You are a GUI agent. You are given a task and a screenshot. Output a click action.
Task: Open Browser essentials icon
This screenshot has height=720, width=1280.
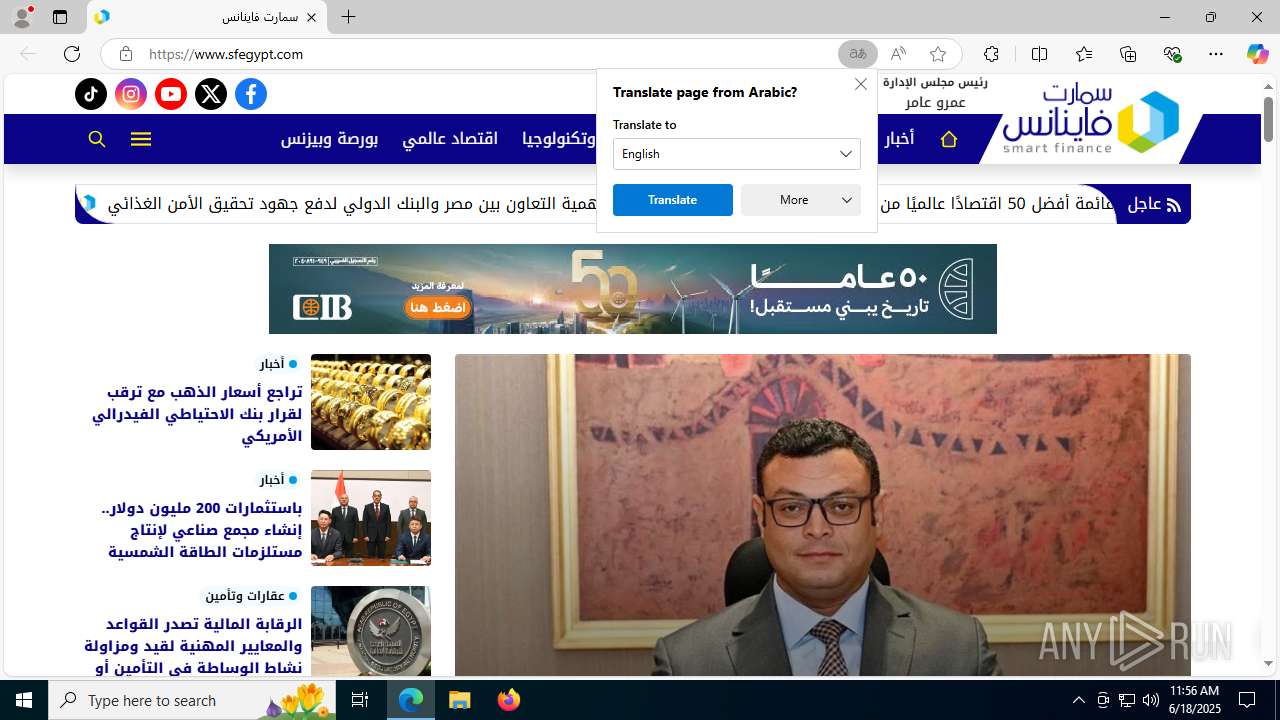pyautogui.click(x=1172, y=54)
